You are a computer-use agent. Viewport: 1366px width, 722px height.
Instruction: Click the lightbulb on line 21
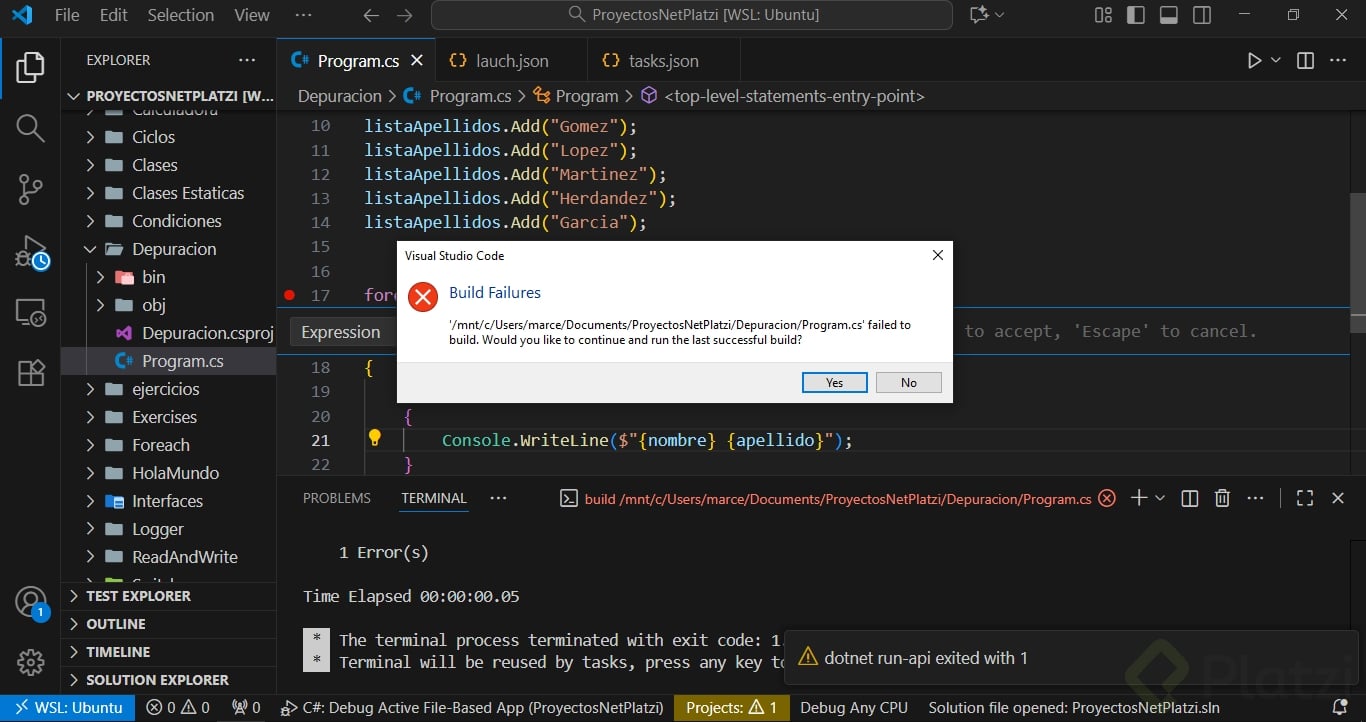pos(375,438)
